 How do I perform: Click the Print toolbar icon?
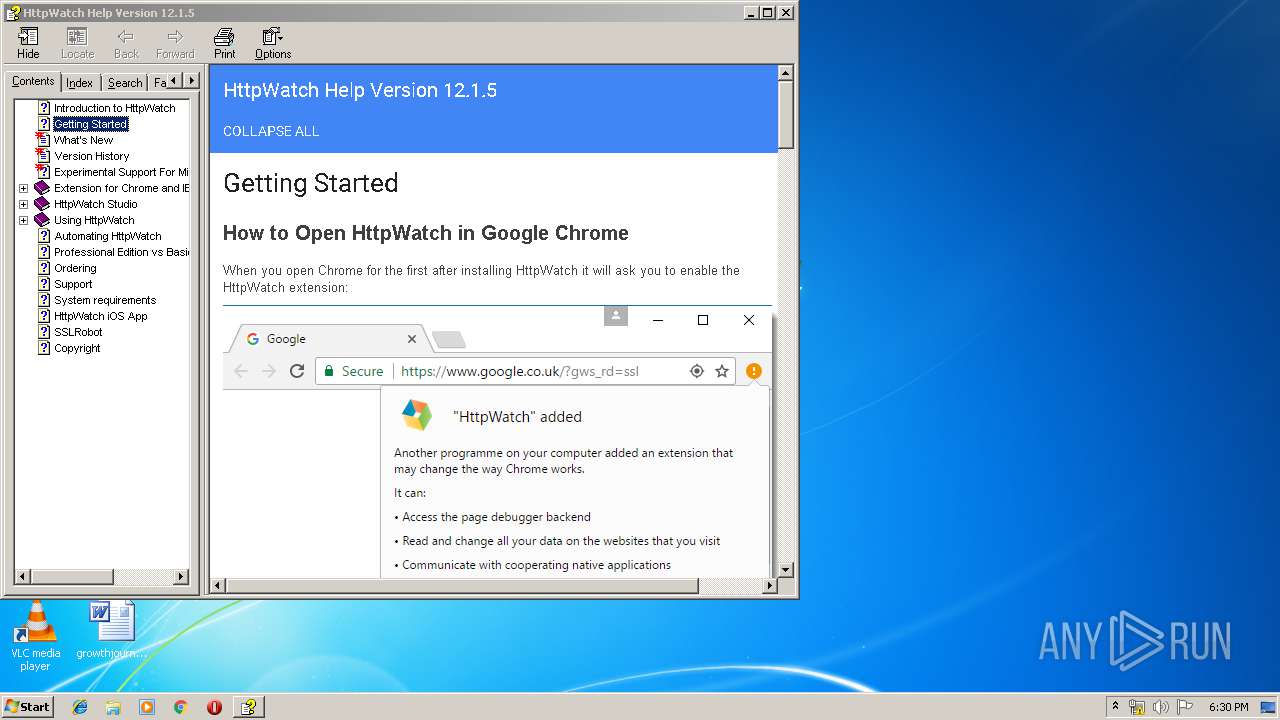[224, 43]
